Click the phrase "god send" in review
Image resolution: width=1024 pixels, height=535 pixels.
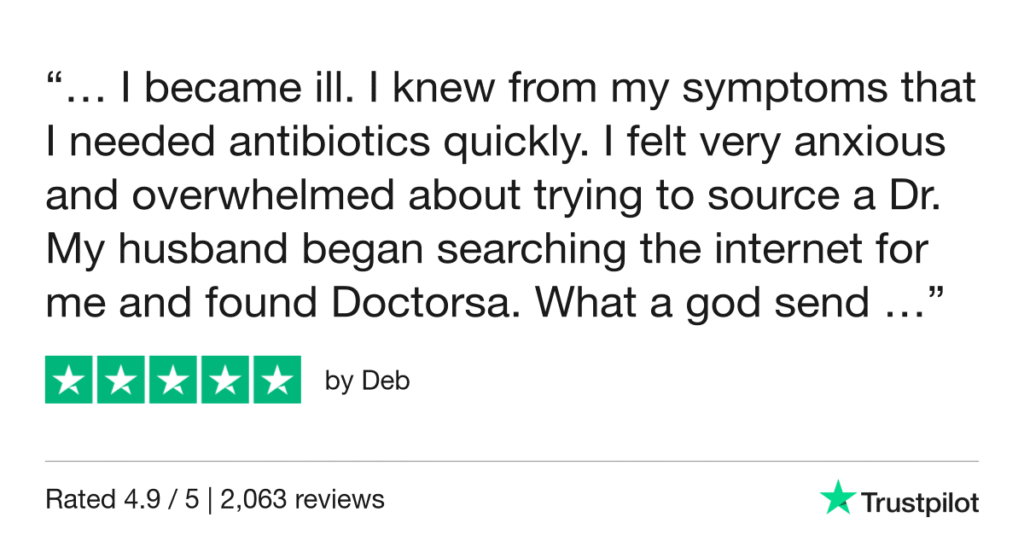(x=762, y=304)
